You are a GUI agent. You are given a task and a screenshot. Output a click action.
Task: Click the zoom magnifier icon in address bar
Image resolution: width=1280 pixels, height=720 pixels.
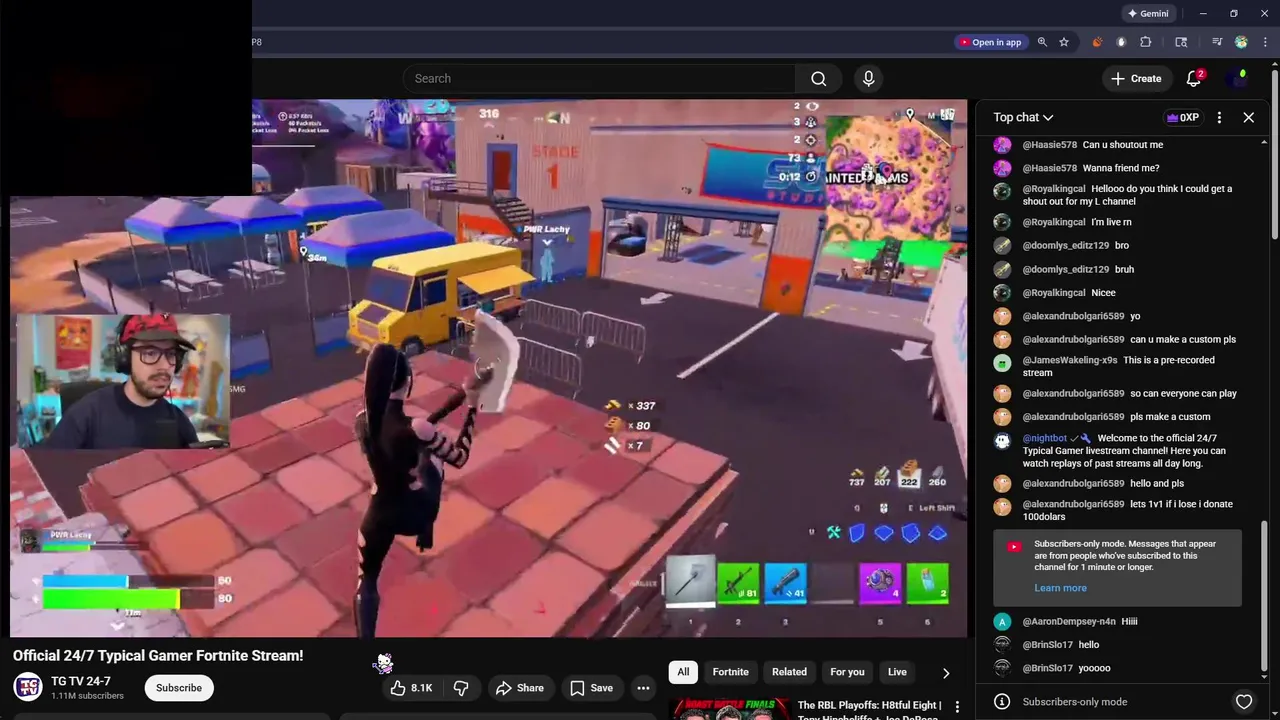pos(1042,42)
